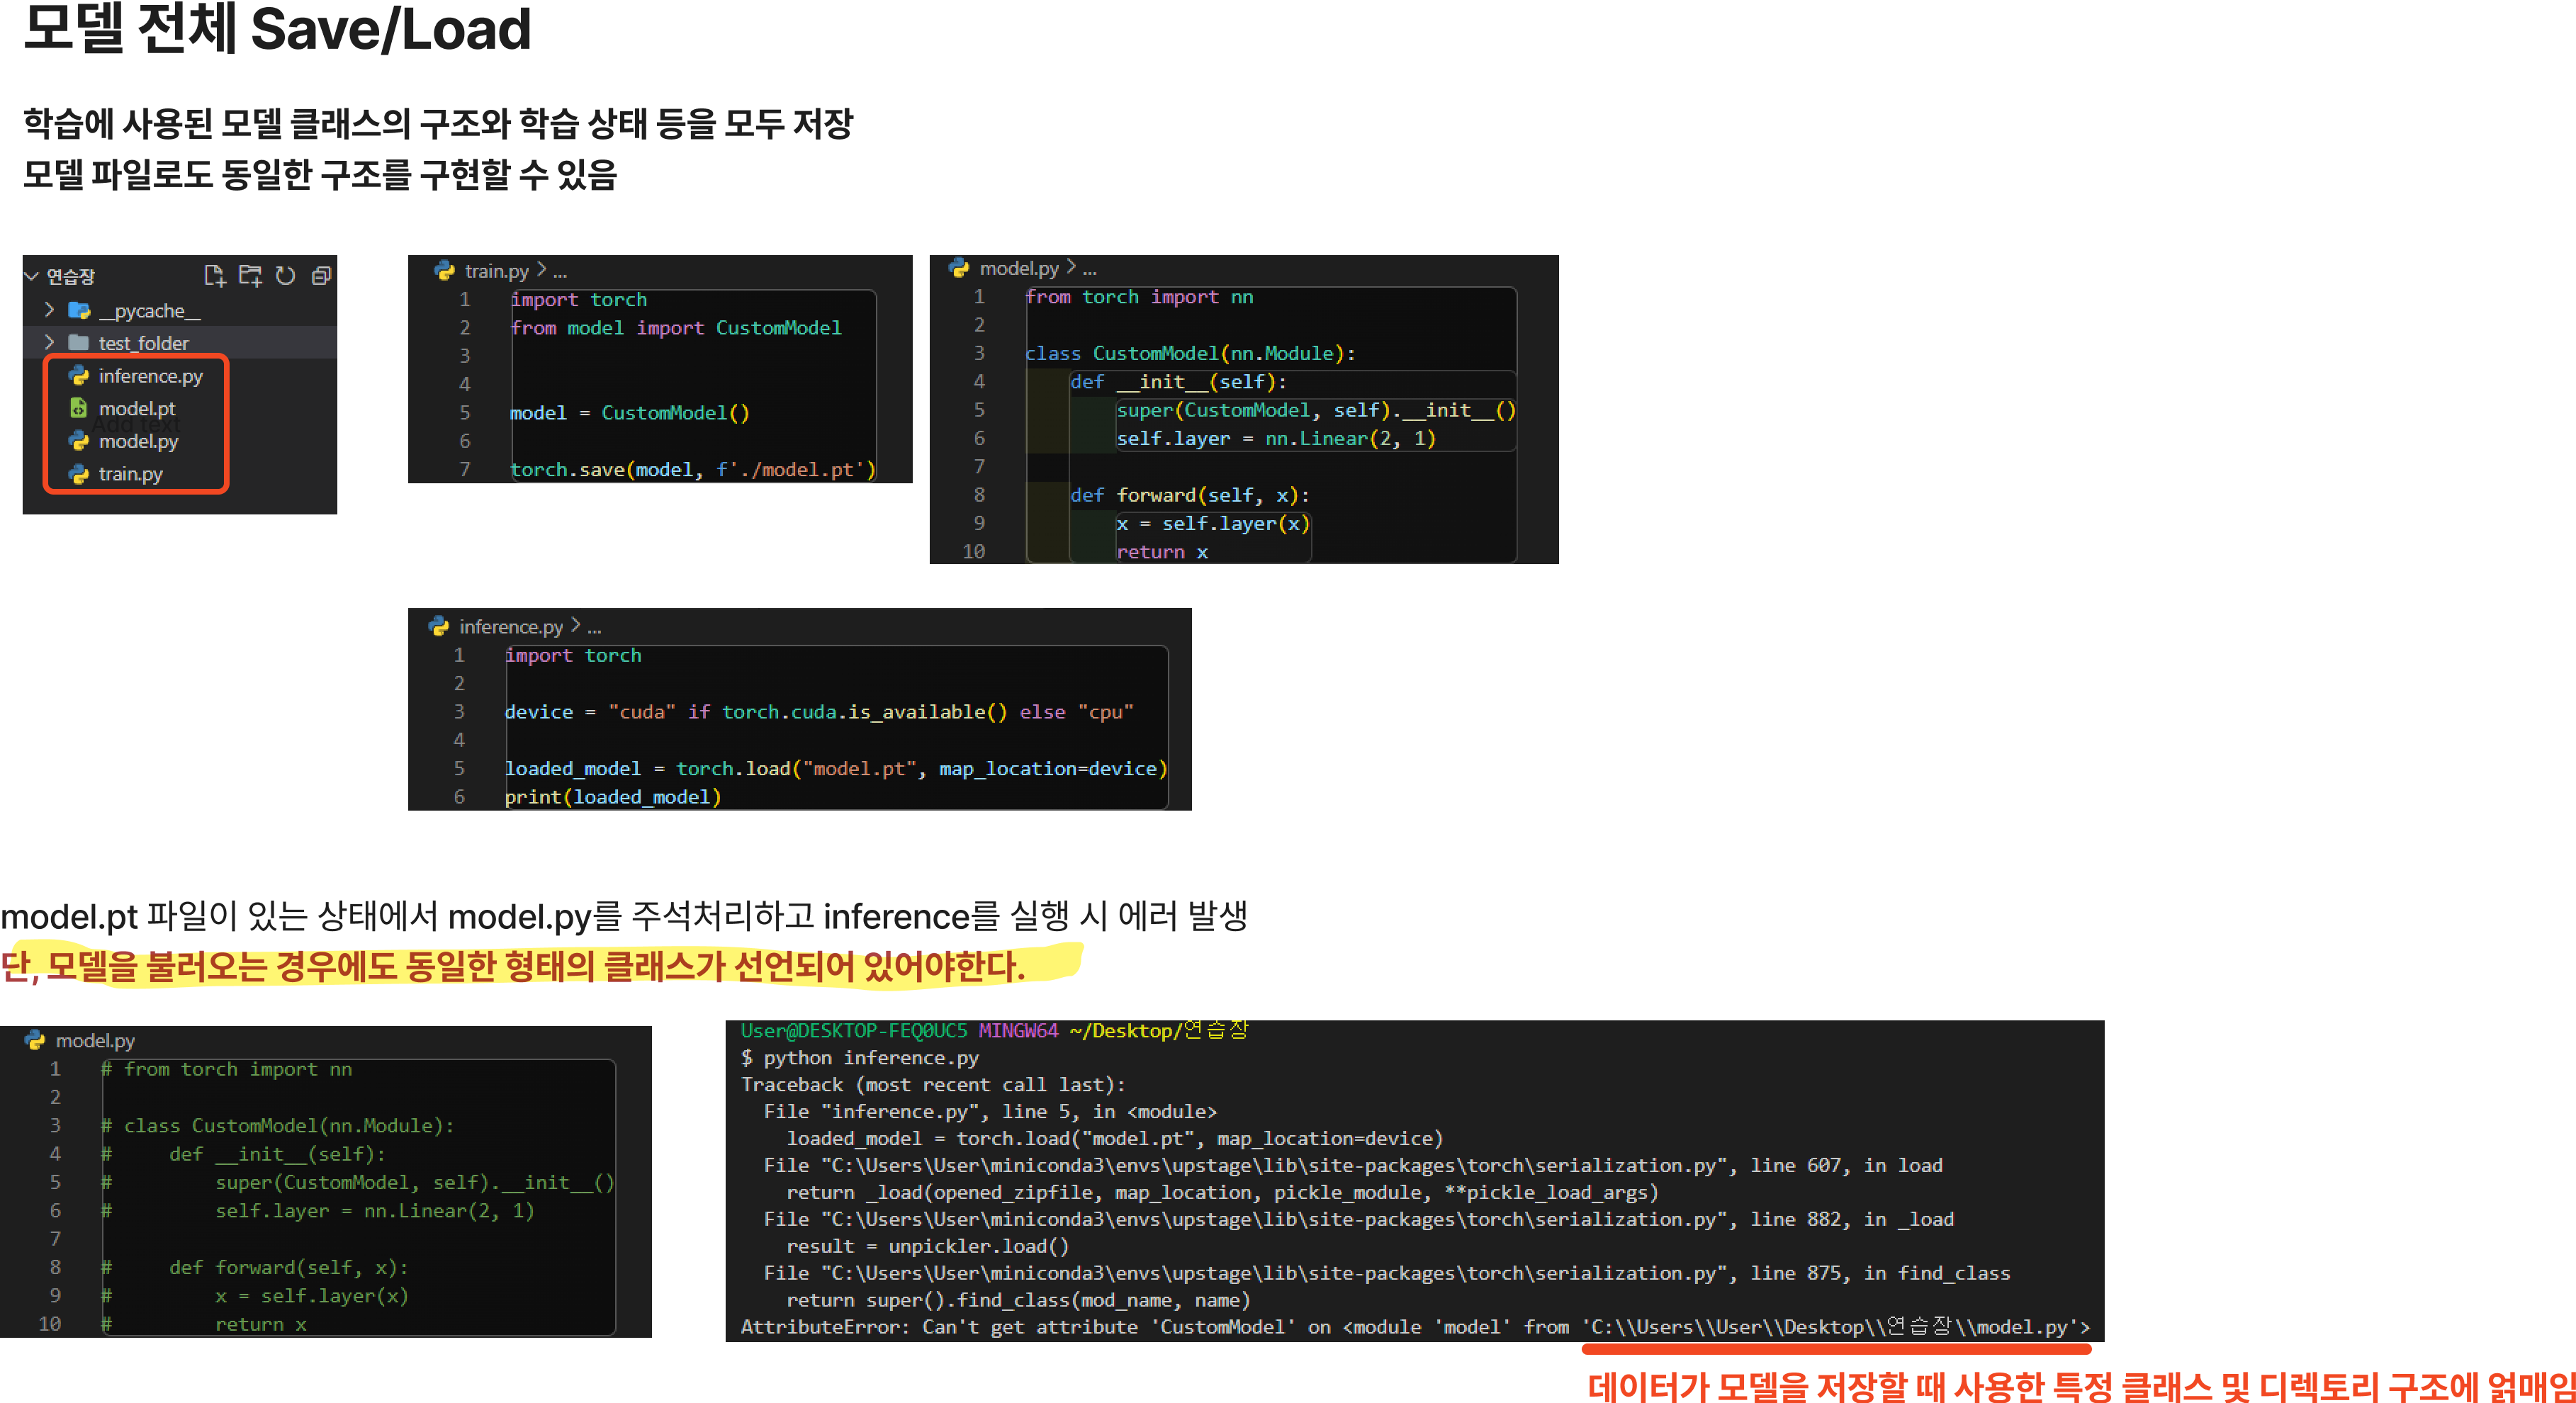Viewport: 2576px width, 1403px height.
Task: Select the test_folder row in explorer
Action: pyautogui.click(x=180, y=342)
